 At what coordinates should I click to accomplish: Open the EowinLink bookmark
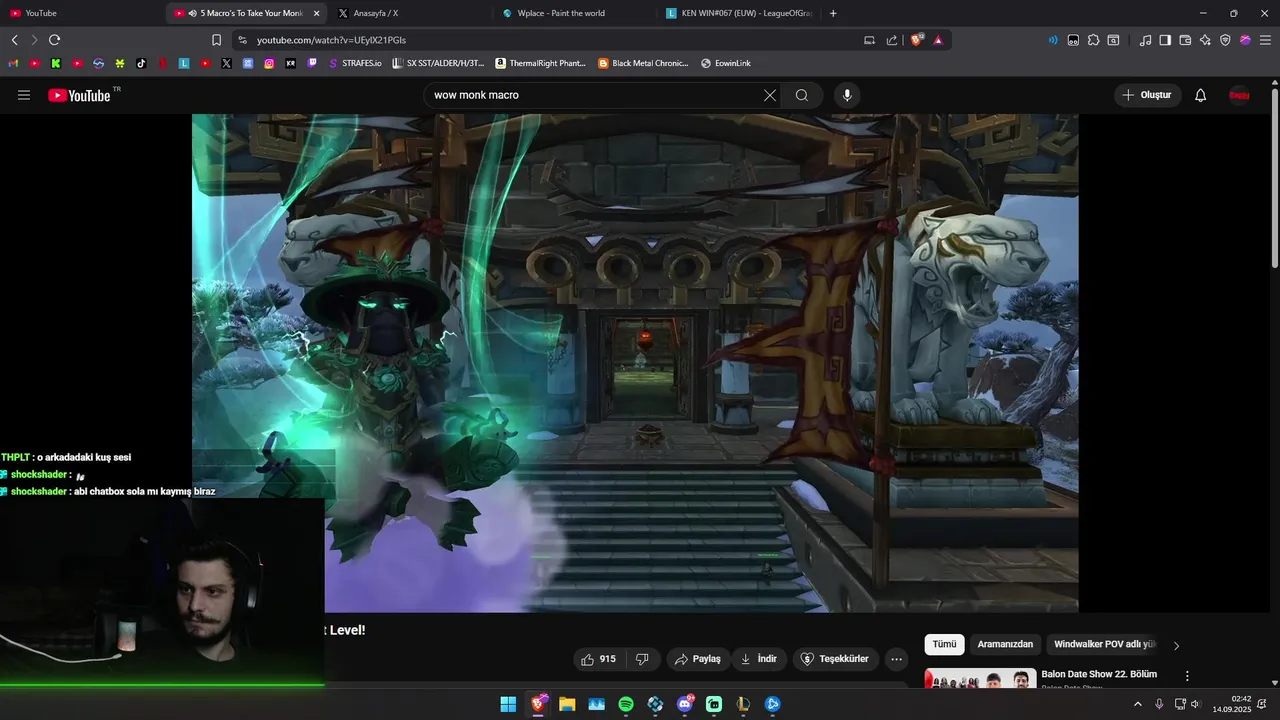726,63
